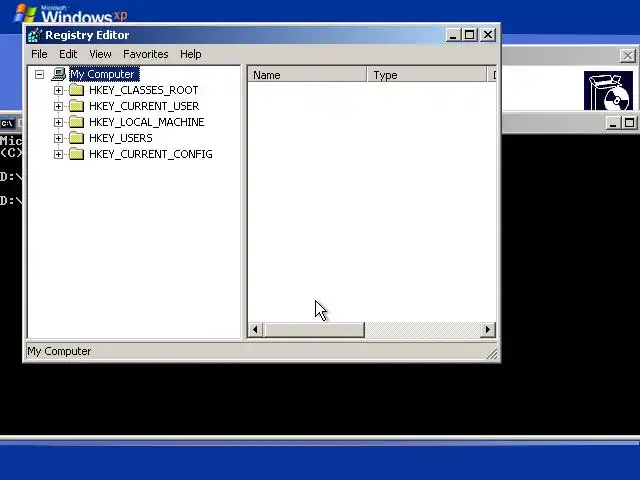Expand the HKEY_LOCAL_MACHINE key
Image resolution: width=640 pixels, height=480 pixels.
[58, 122]
